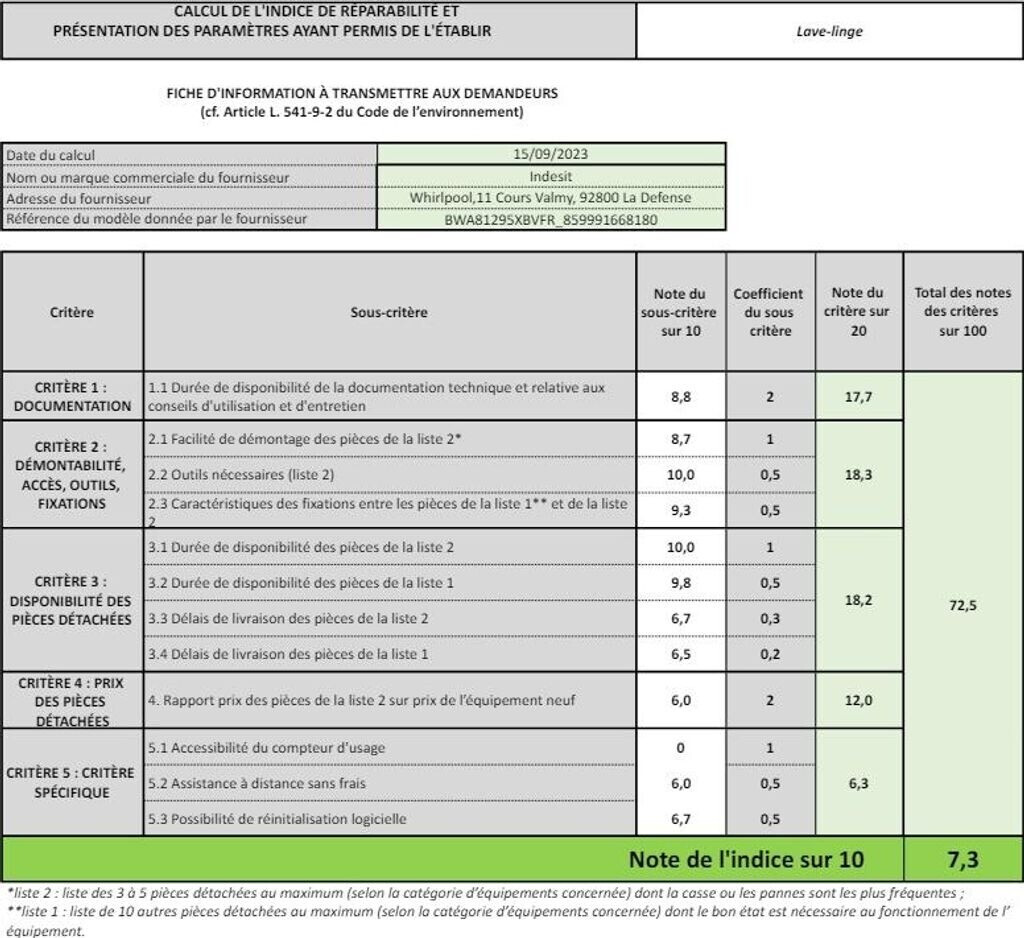Click the 9,3 score for fixation characteristics
Screen dimensions: 1024x938
pos(680,510)
